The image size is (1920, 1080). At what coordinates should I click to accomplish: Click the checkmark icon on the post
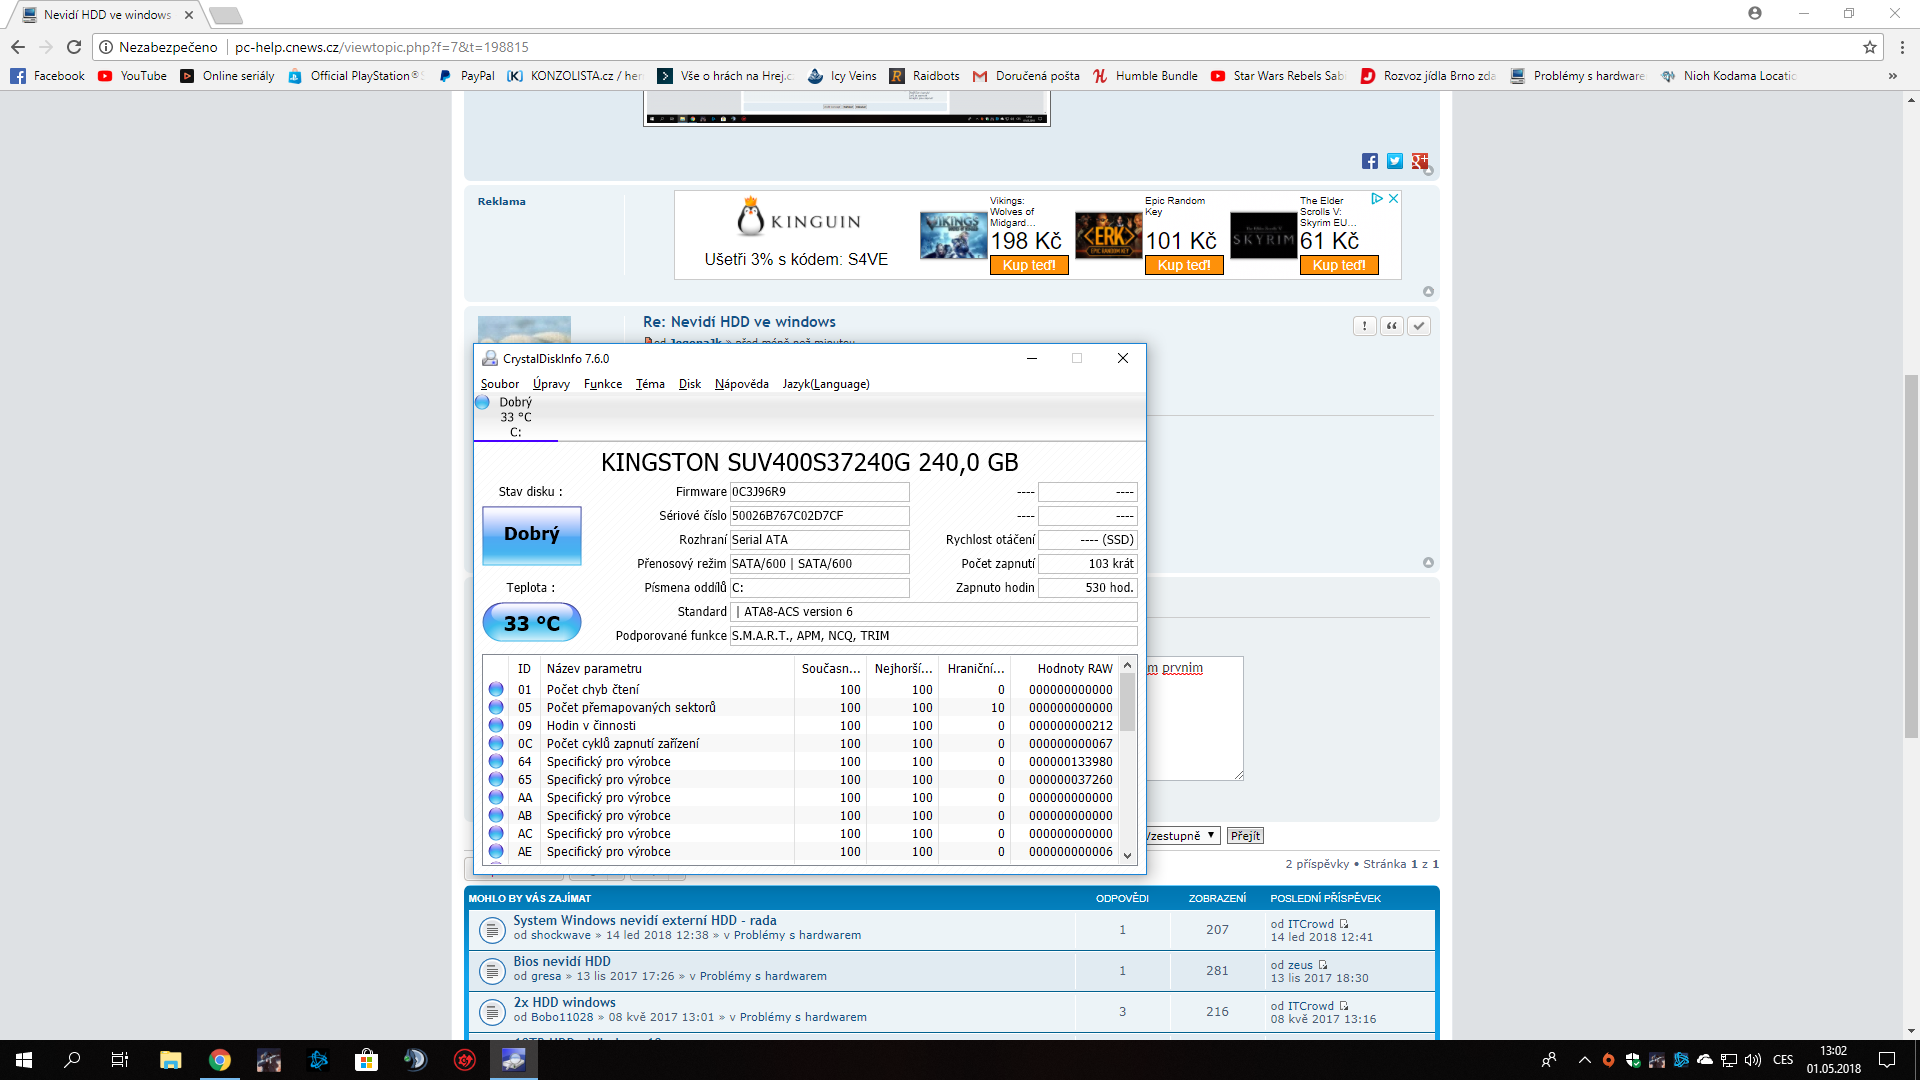tap(1418, 326)
